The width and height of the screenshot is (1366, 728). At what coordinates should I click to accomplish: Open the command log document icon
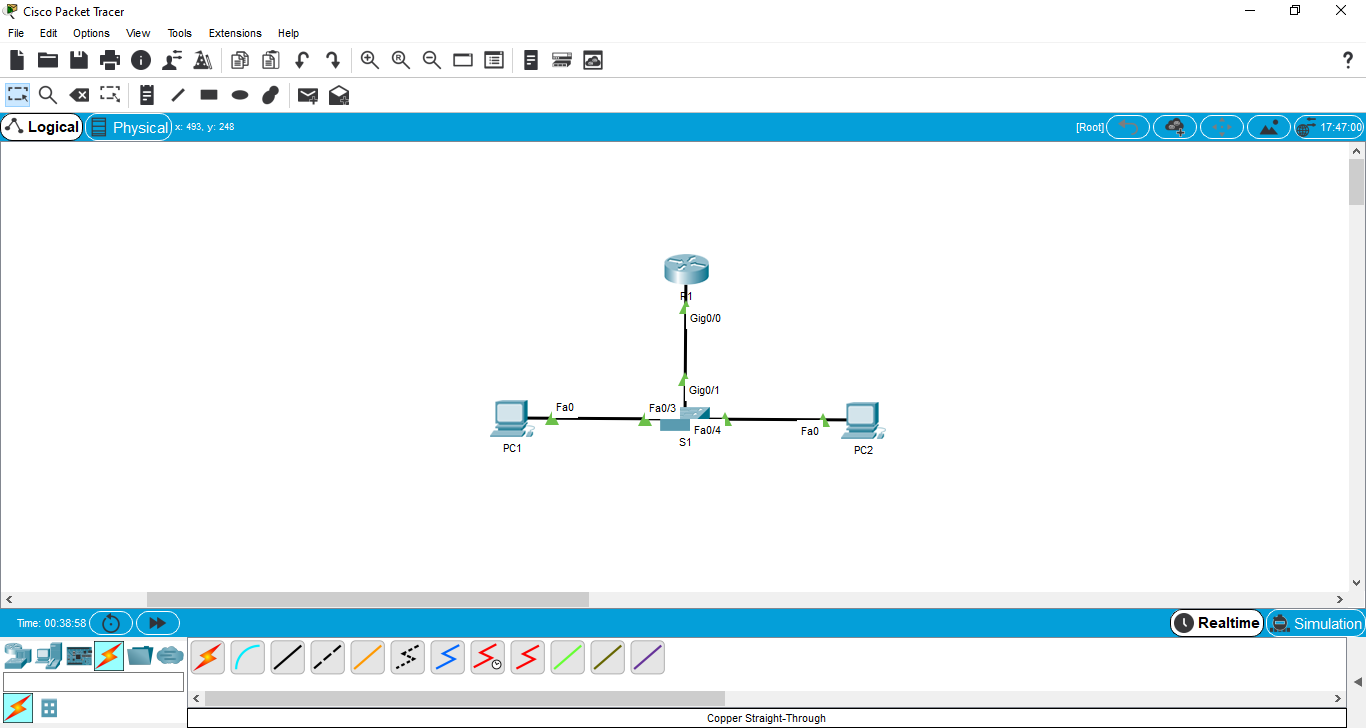click(x=531, y=60)
